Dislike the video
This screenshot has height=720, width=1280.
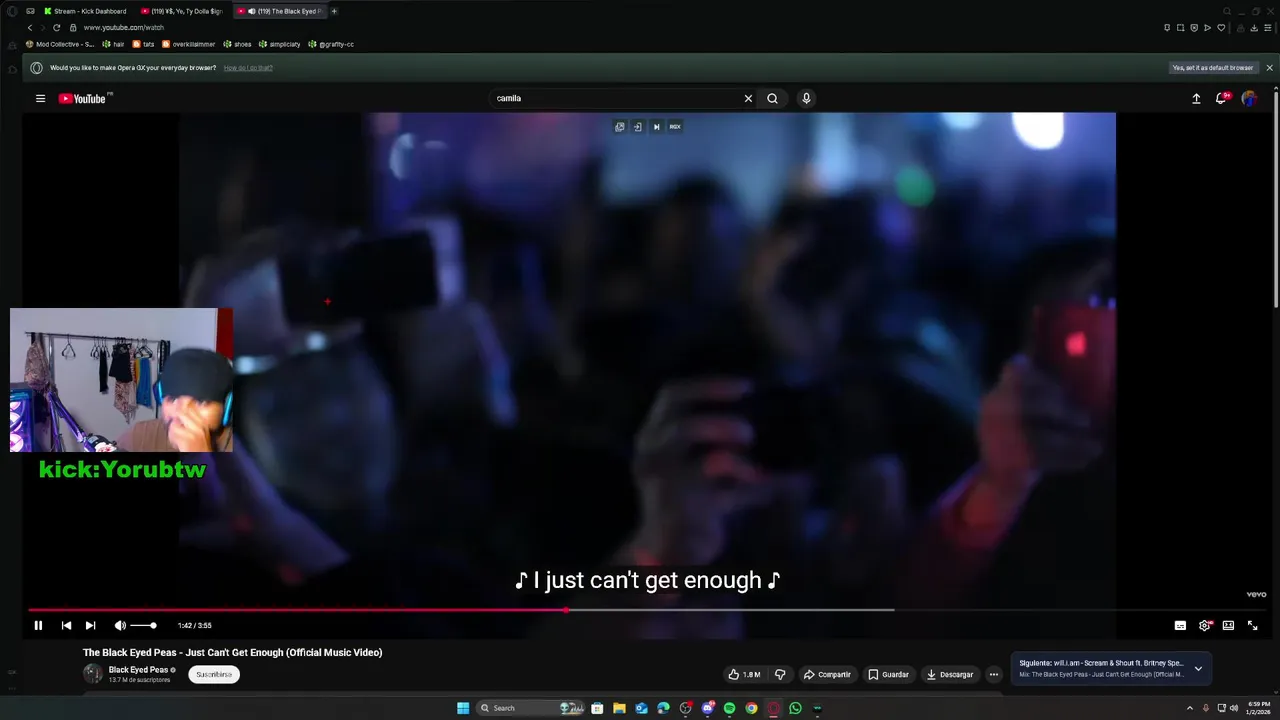click(x=780, y=674)
